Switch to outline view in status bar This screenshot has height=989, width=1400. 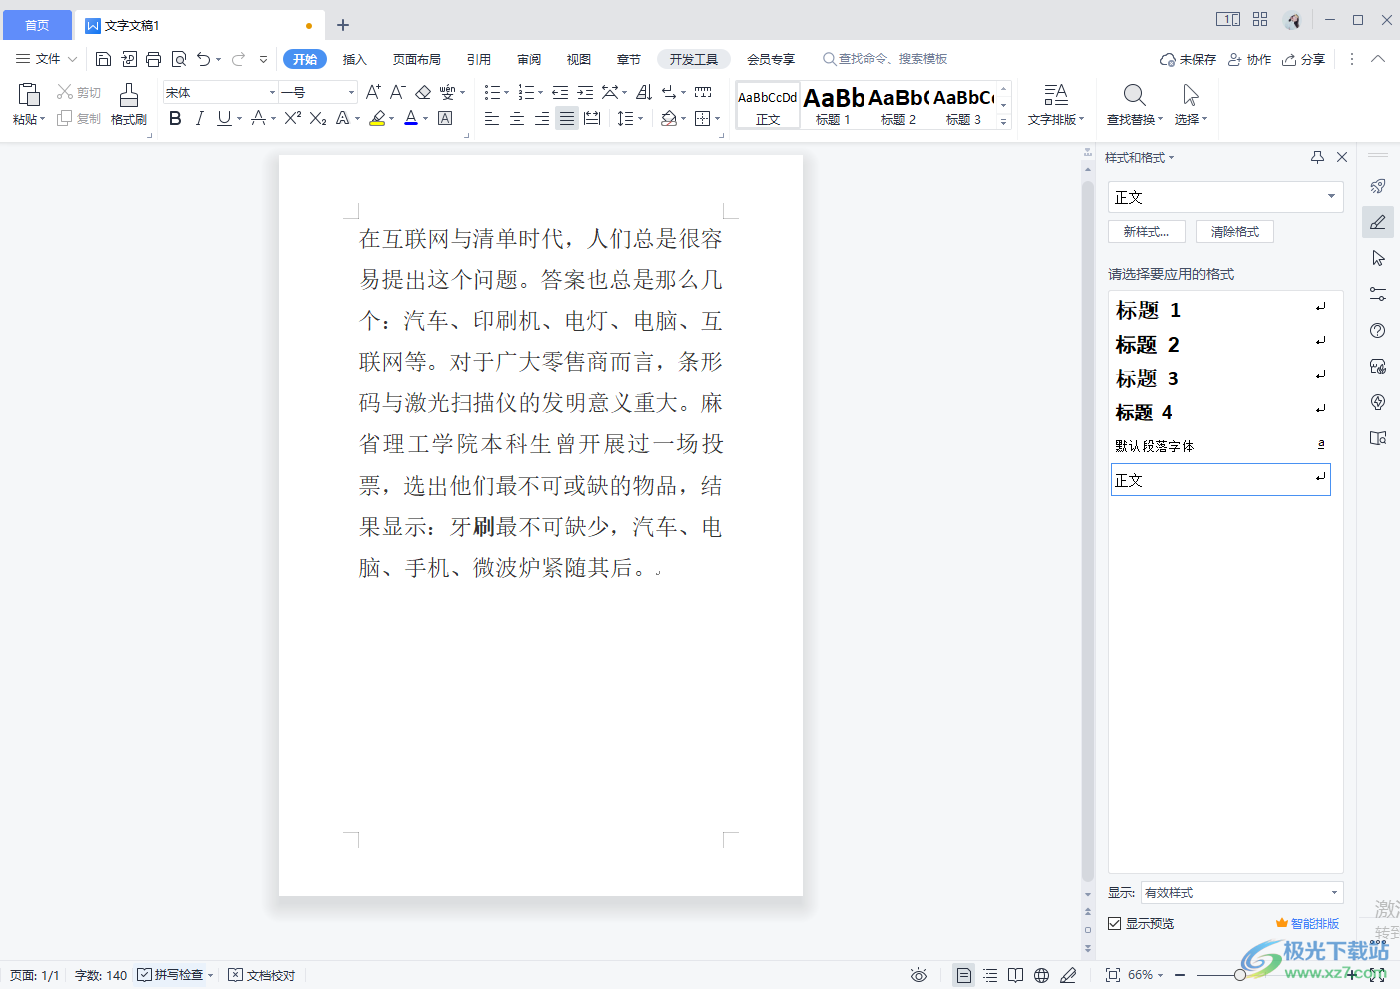point(990,975)
